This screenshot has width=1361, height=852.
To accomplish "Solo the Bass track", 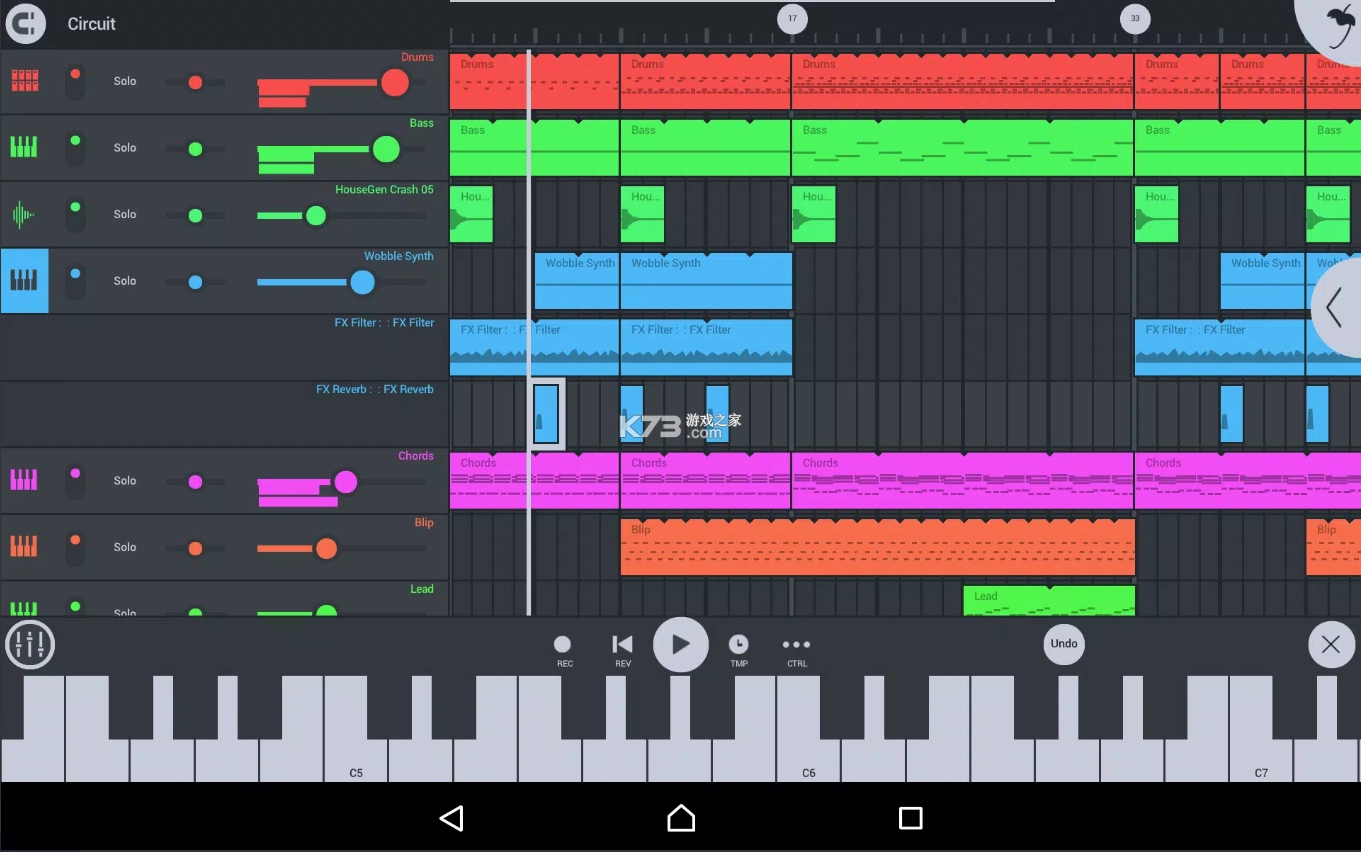I will point(124,147).
